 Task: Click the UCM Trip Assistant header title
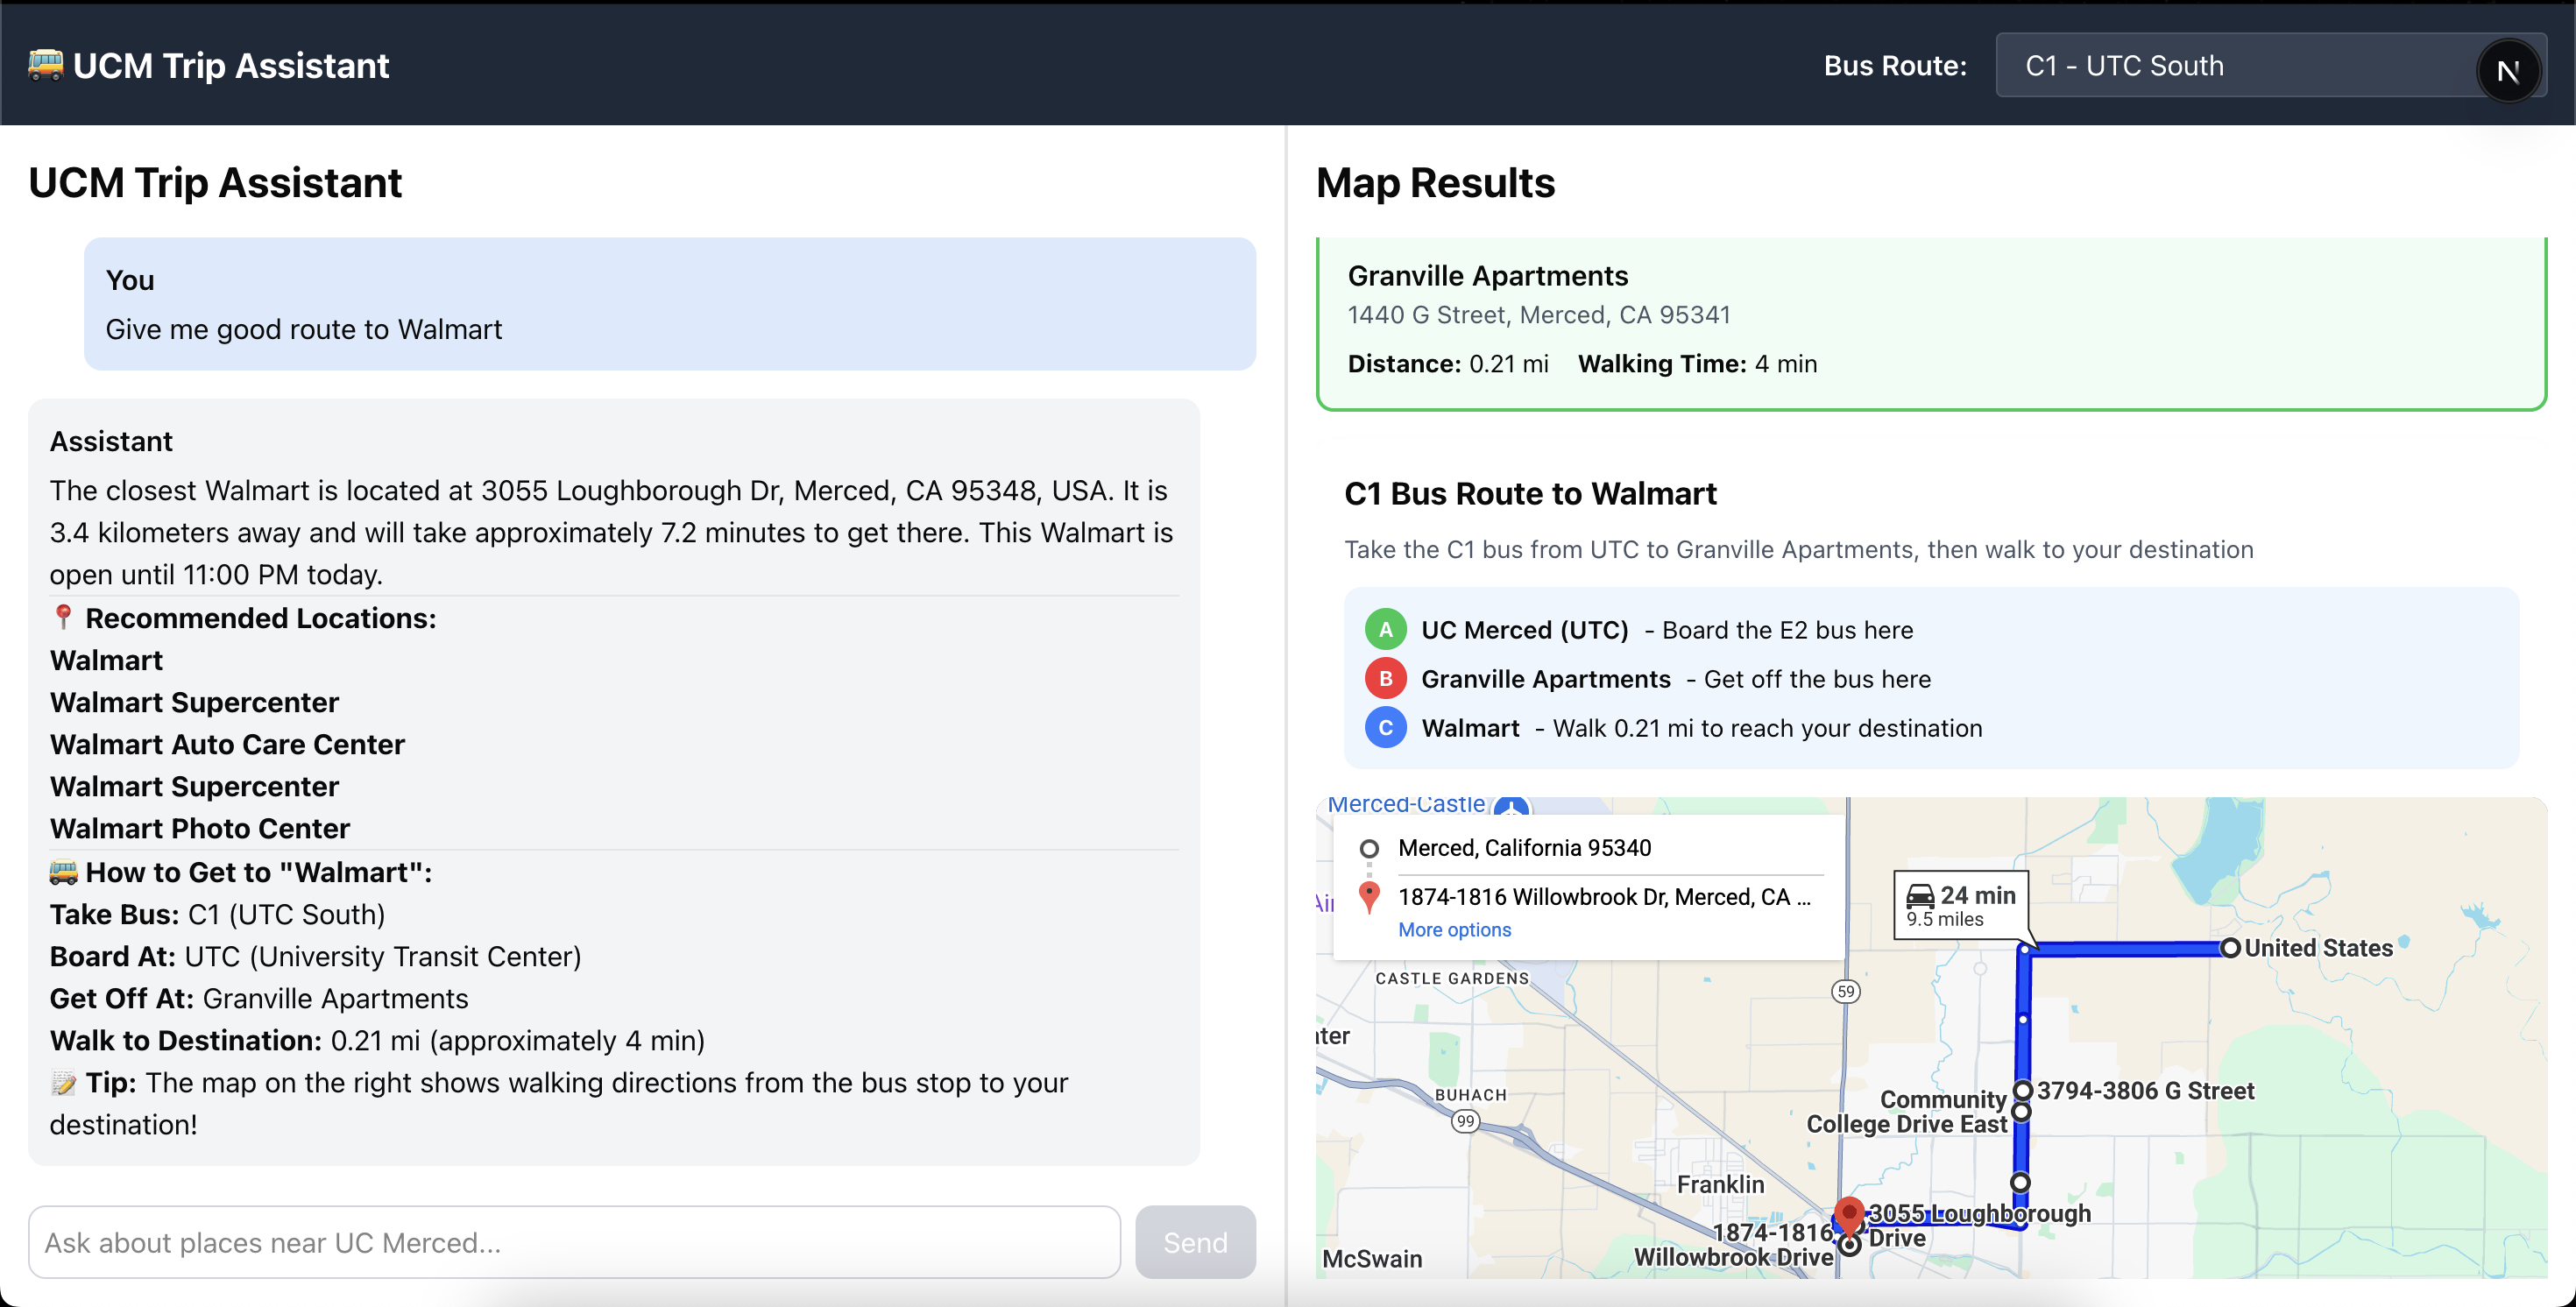click(230, 65)
